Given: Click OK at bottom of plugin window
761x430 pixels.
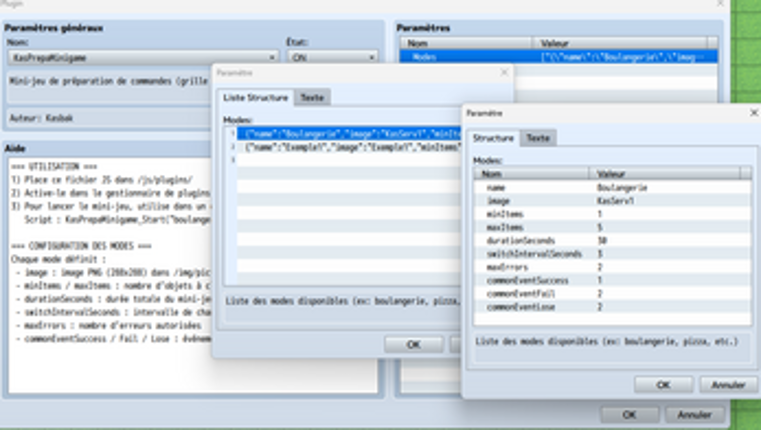Looking at the screenshot, I should click(x=629, y=415).
